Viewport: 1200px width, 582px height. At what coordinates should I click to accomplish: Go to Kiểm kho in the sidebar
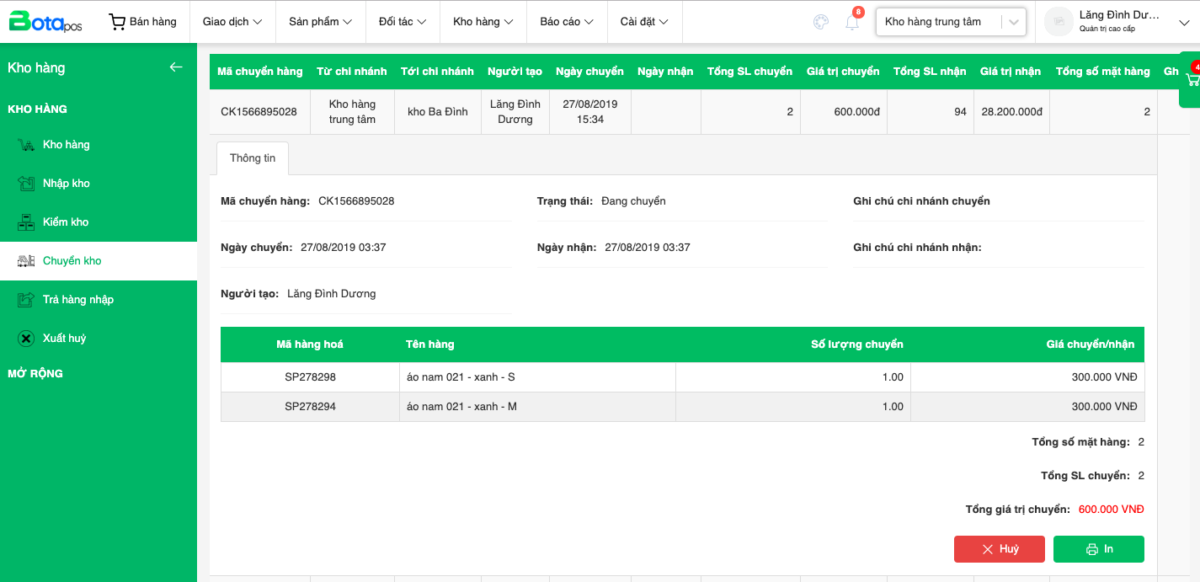tap(65, 222)
